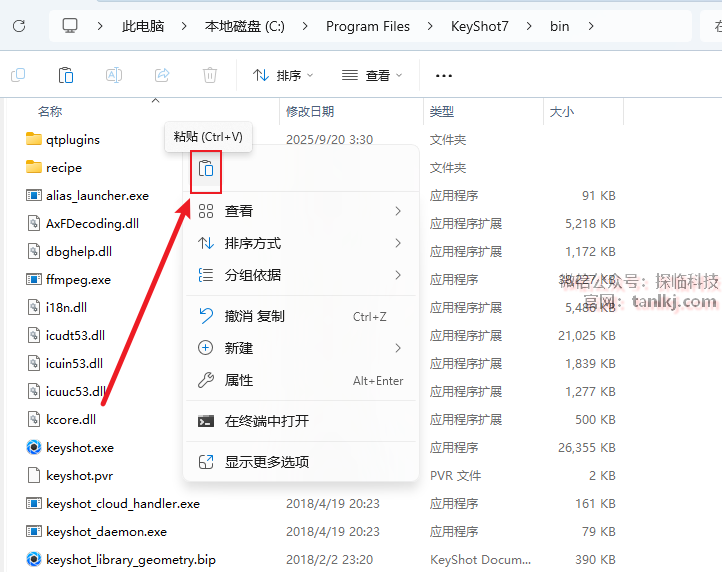The image size is (722, 575).
Task: Click the 2025/9/20 3:30 date cell
Action: [x=329, y=139]
